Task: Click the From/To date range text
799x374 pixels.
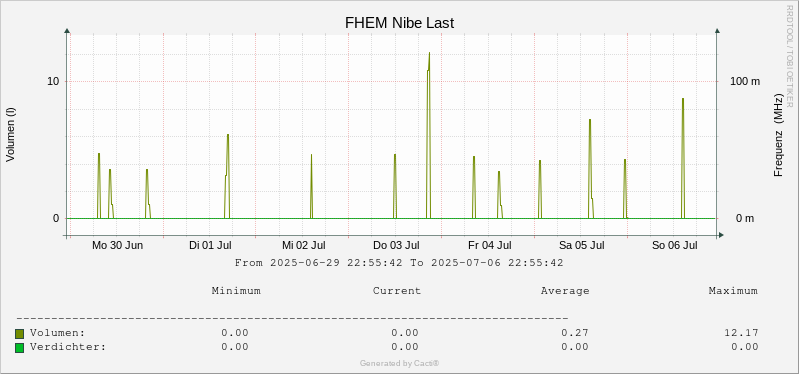Action: (x=399, y=263)
